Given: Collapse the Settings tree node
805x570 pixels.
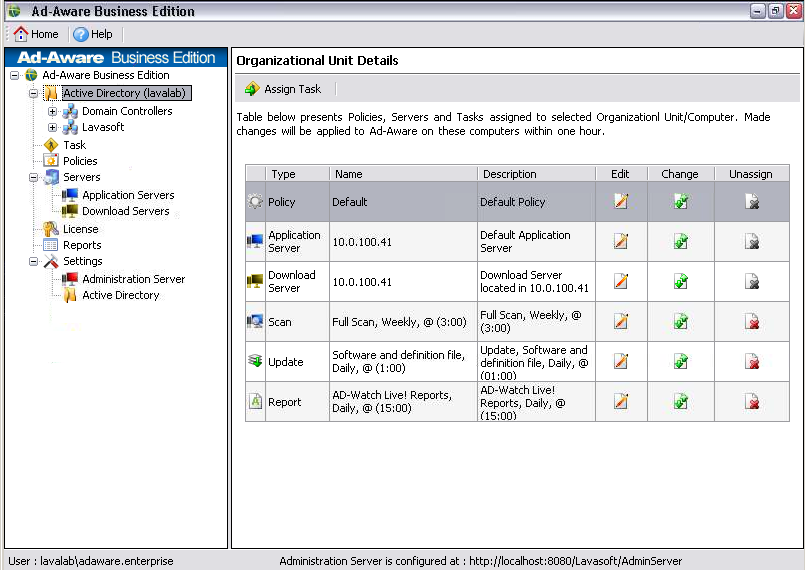Looking at the screenshot, I should point(33,261).
